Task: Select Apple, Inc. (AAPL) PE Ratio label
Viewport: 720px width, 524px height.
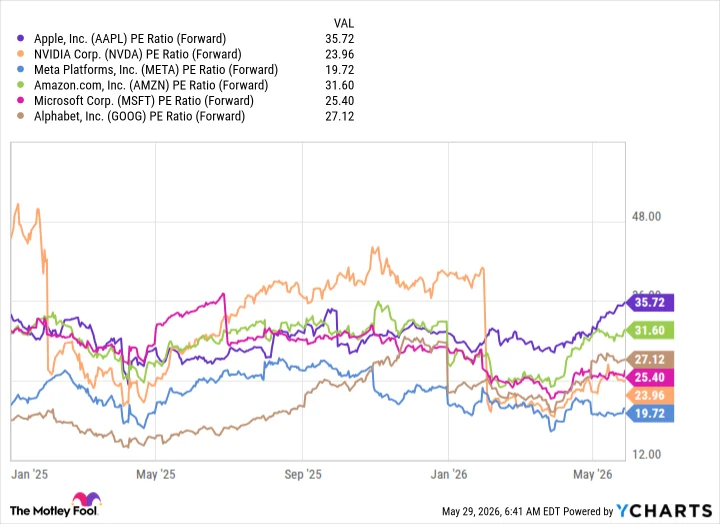Action: 130,39
